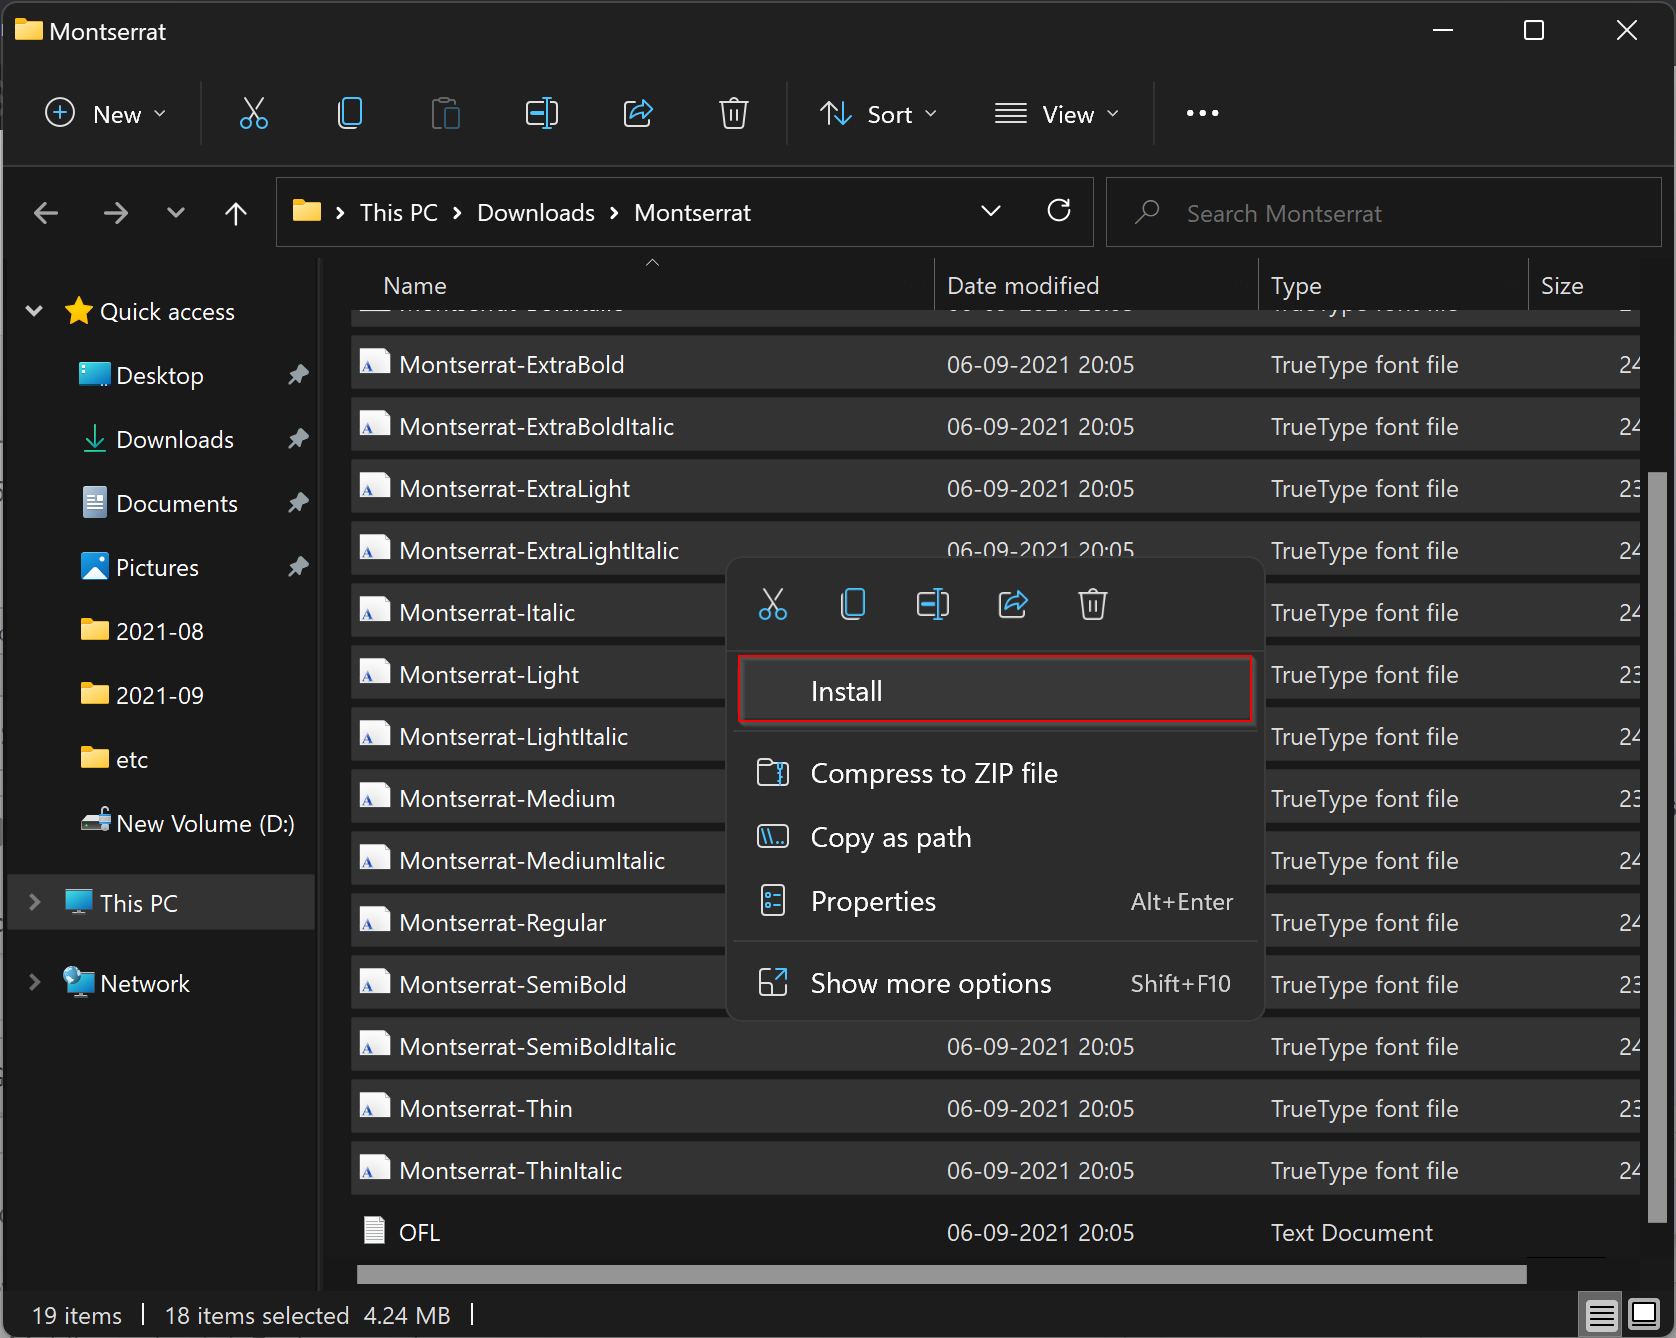
Task: Click the Copy icon in the toolbar
Action: click(350, 113)
